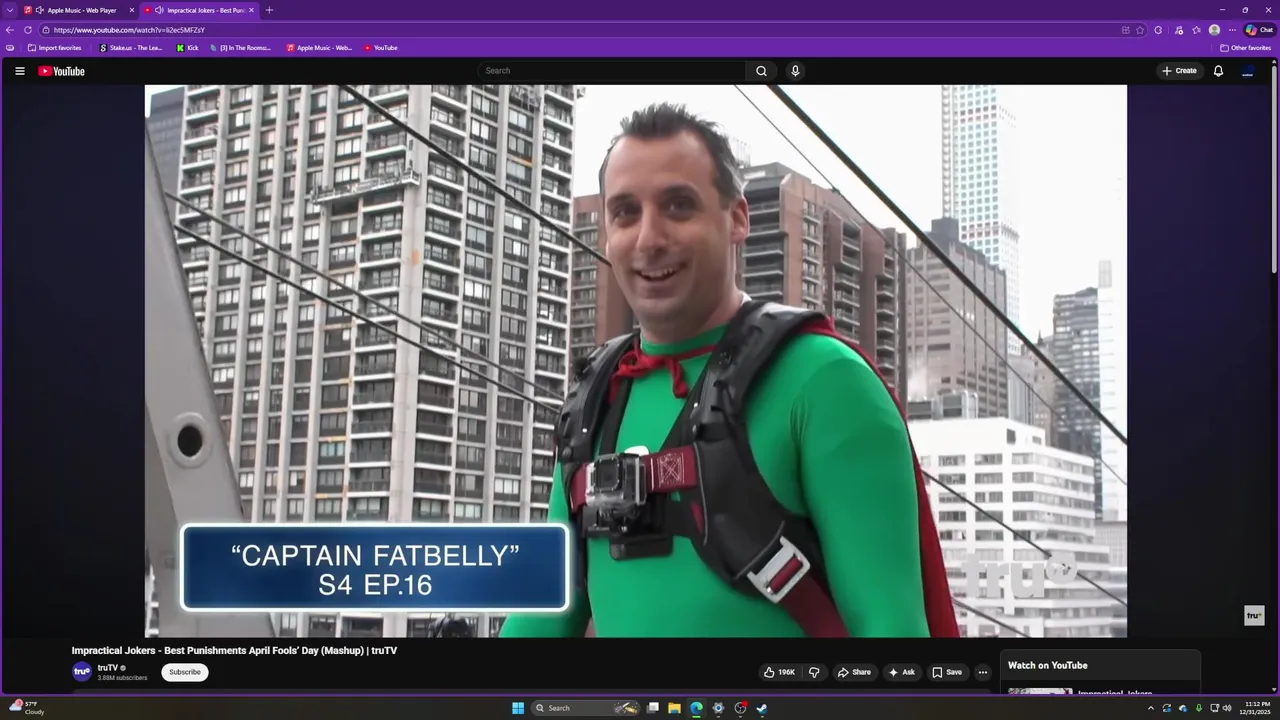
Task: Open the Favorites list icon in toolbar
Action: click(1196, 30)
